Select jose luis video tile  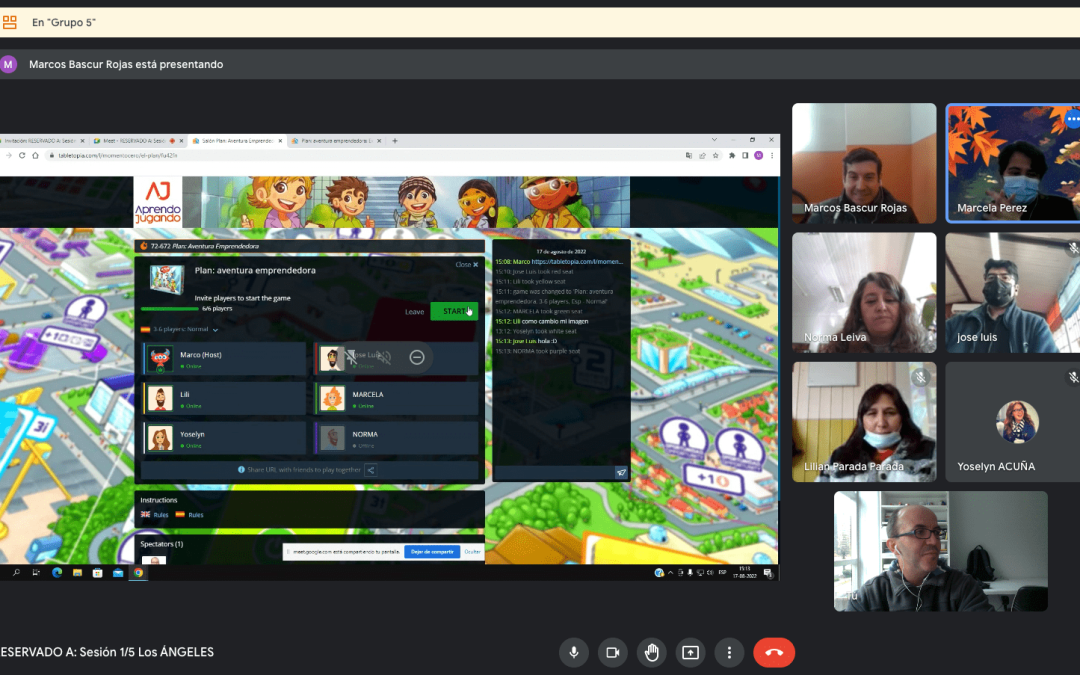pos(1012,293)
